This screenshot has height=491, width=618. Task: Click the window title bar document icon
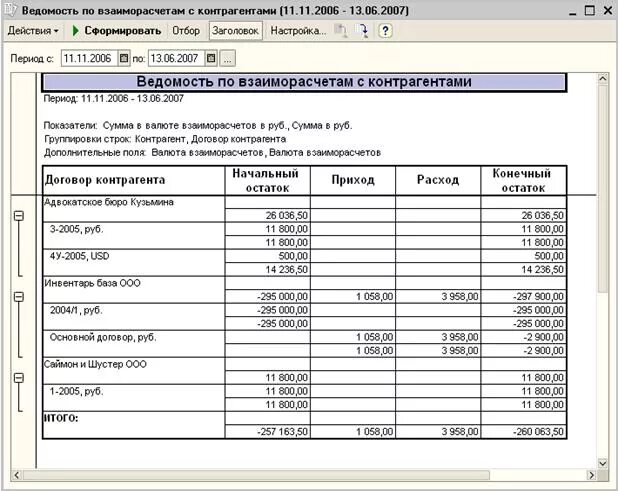10,10
